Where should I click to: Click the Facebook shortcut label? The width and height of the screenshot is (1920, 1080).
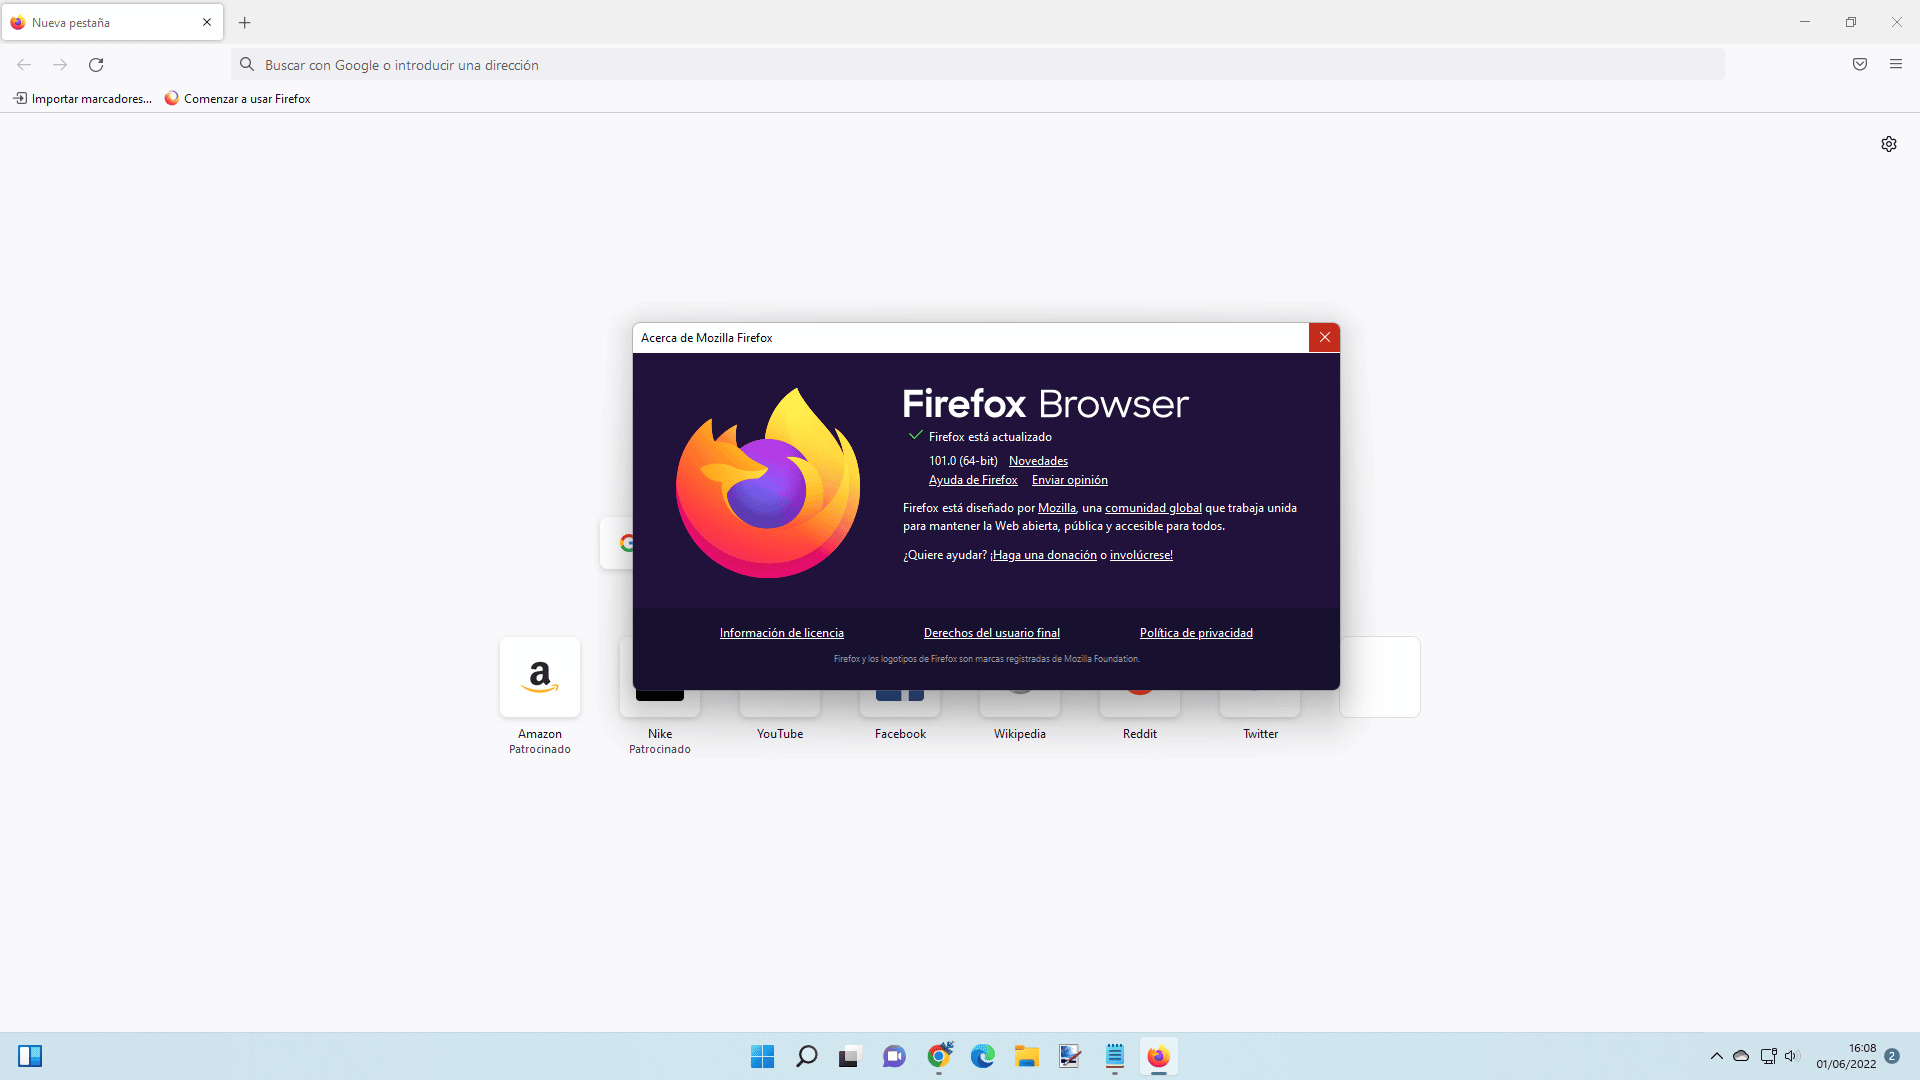click(x=900, y=734)
